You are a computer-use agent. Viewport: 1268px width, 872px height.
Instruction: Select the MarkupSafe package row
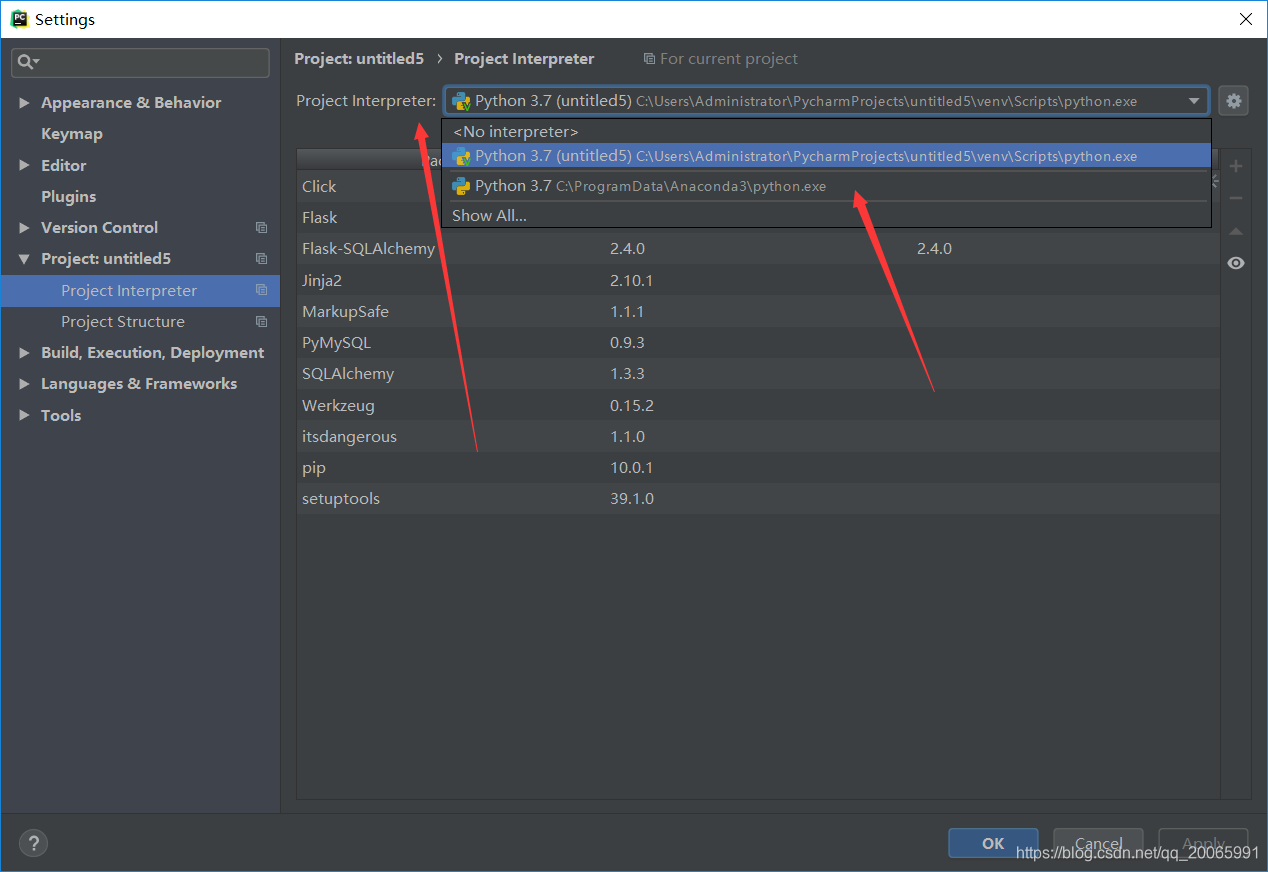coord(758,311)
